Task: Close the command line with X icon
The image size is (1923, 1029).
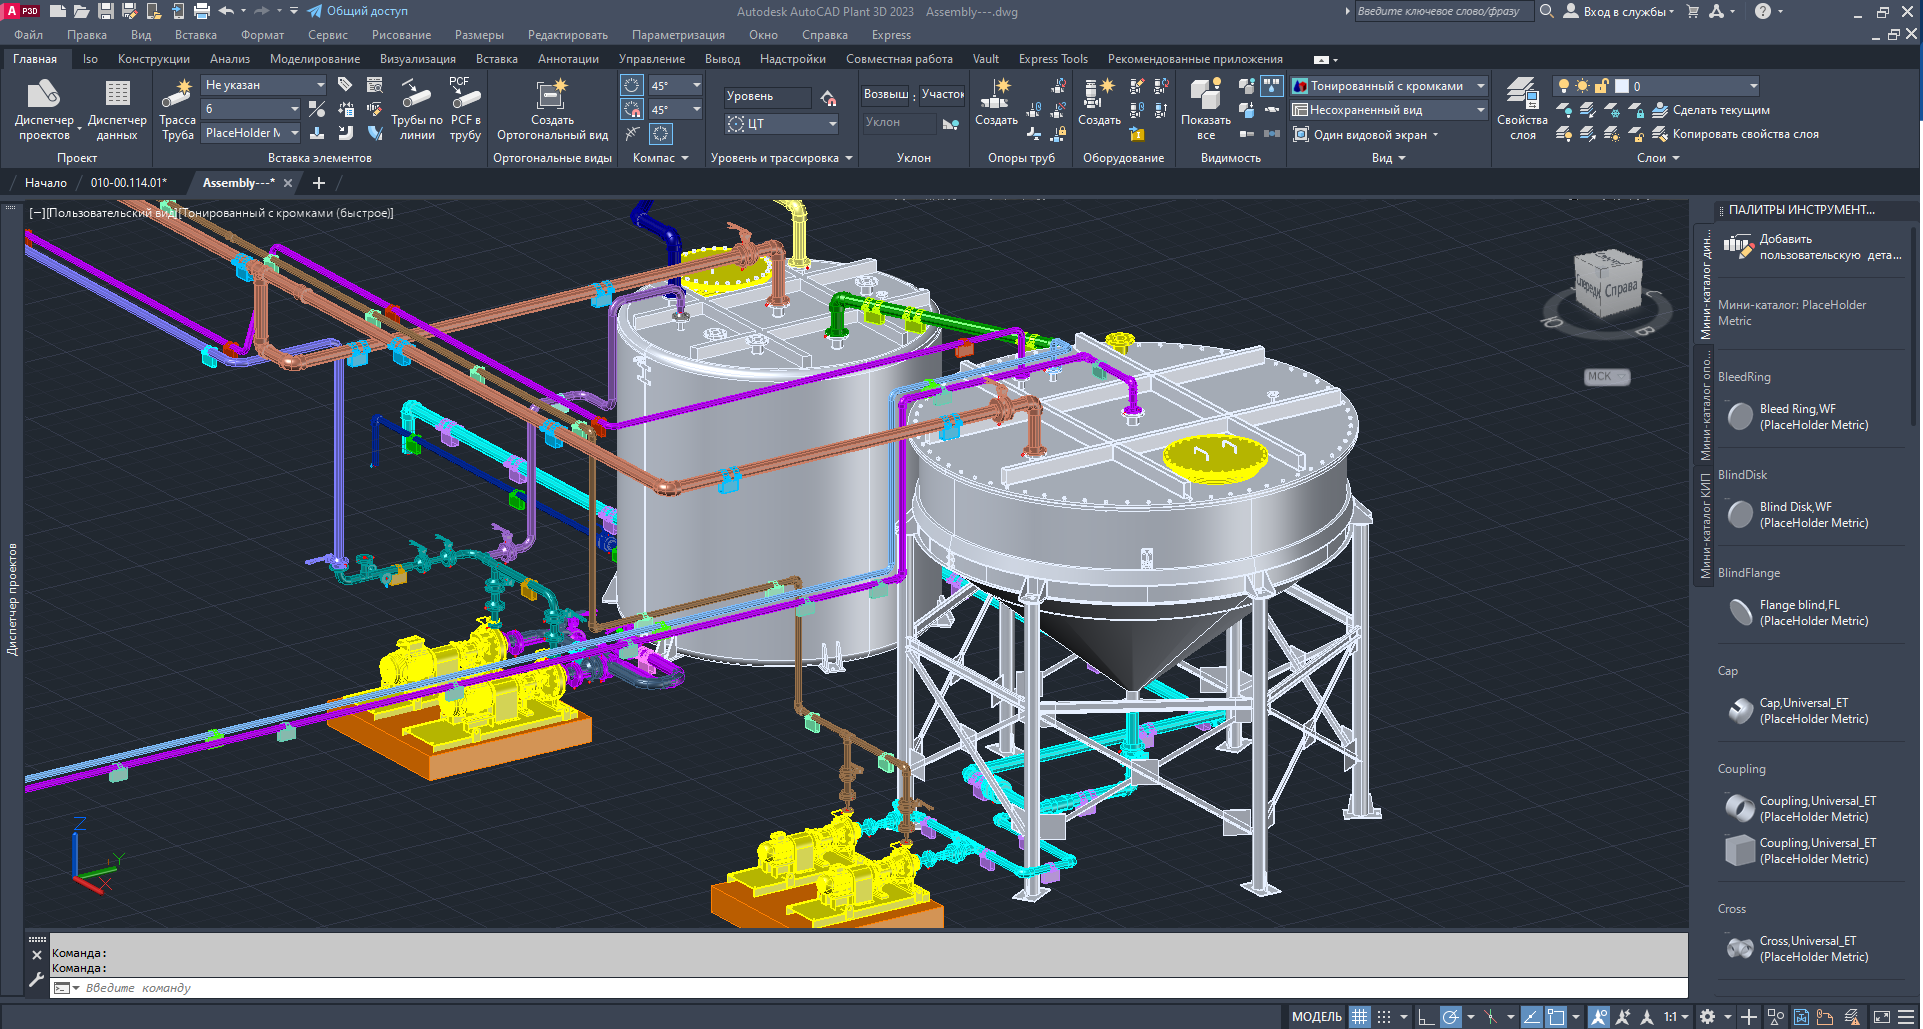Action: coord(37,955)
